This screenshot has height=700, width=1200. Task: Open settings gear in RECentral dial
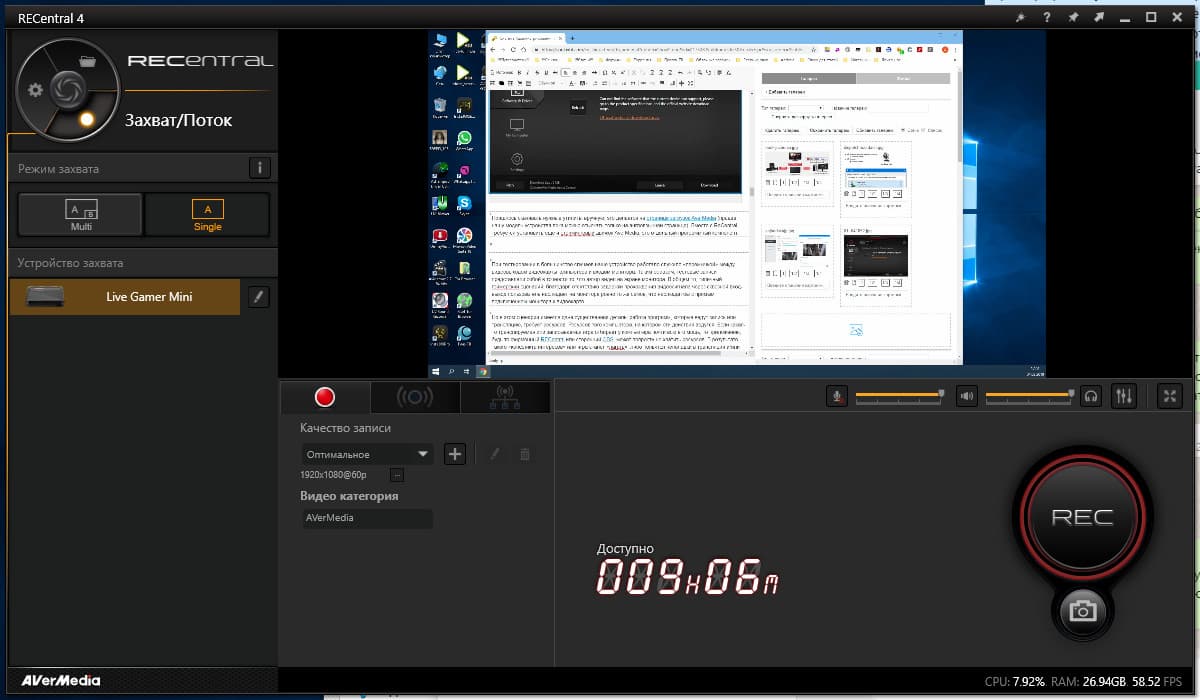coord(36,90)
